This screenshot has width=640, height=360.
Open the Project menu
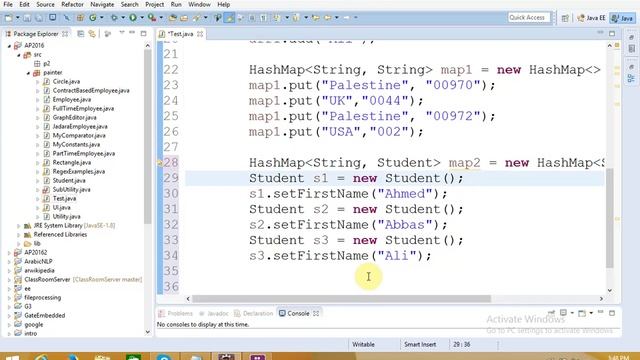coord(155,4)
